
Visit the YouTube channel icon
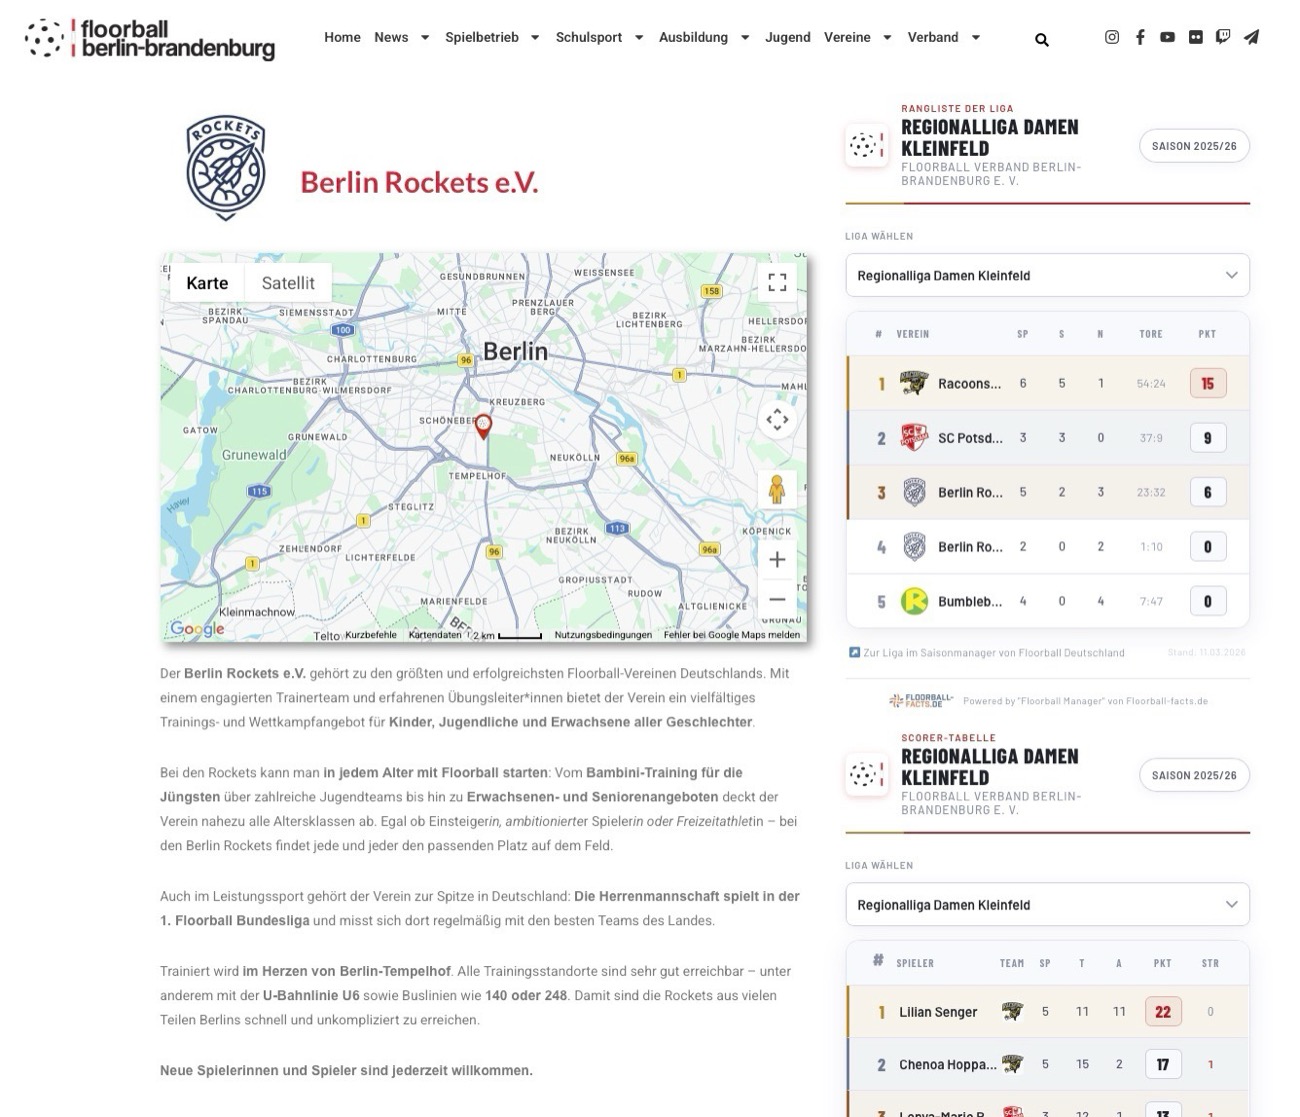click(1167, 37)
